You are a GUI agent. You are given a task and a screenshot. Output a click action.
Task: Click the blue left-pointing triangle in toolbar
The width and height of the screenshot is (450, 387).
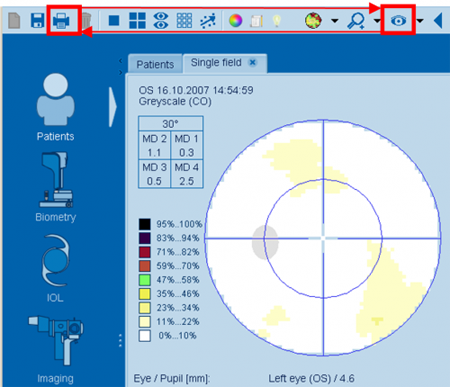pos(438,21)
